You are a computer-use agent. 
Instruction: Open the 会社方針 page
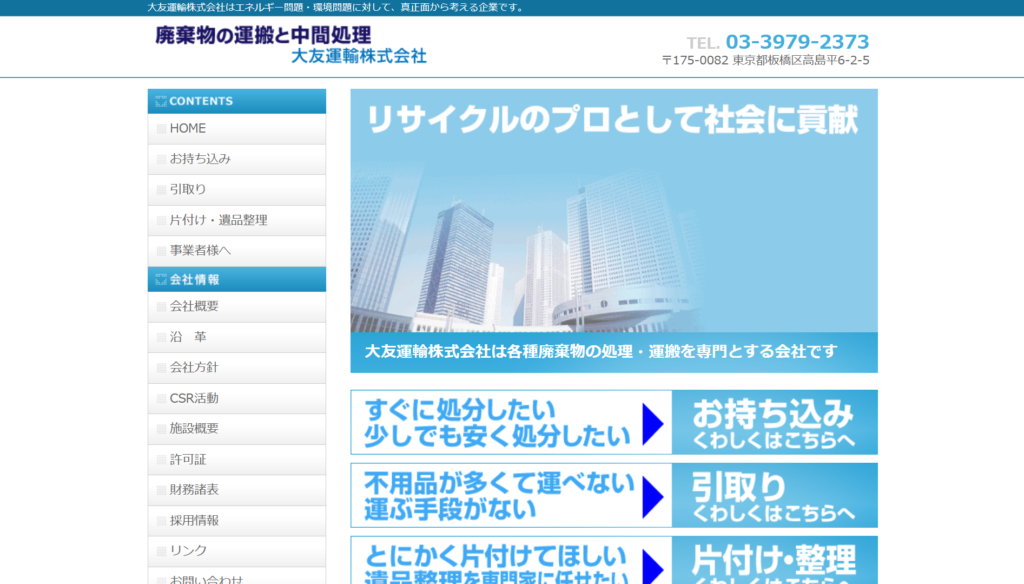(x=194, y=368)
